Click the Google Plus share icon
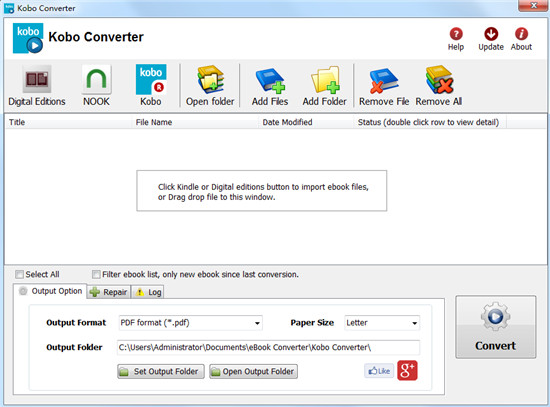Viewport: 550px width, 407px height. coord(407,370)
